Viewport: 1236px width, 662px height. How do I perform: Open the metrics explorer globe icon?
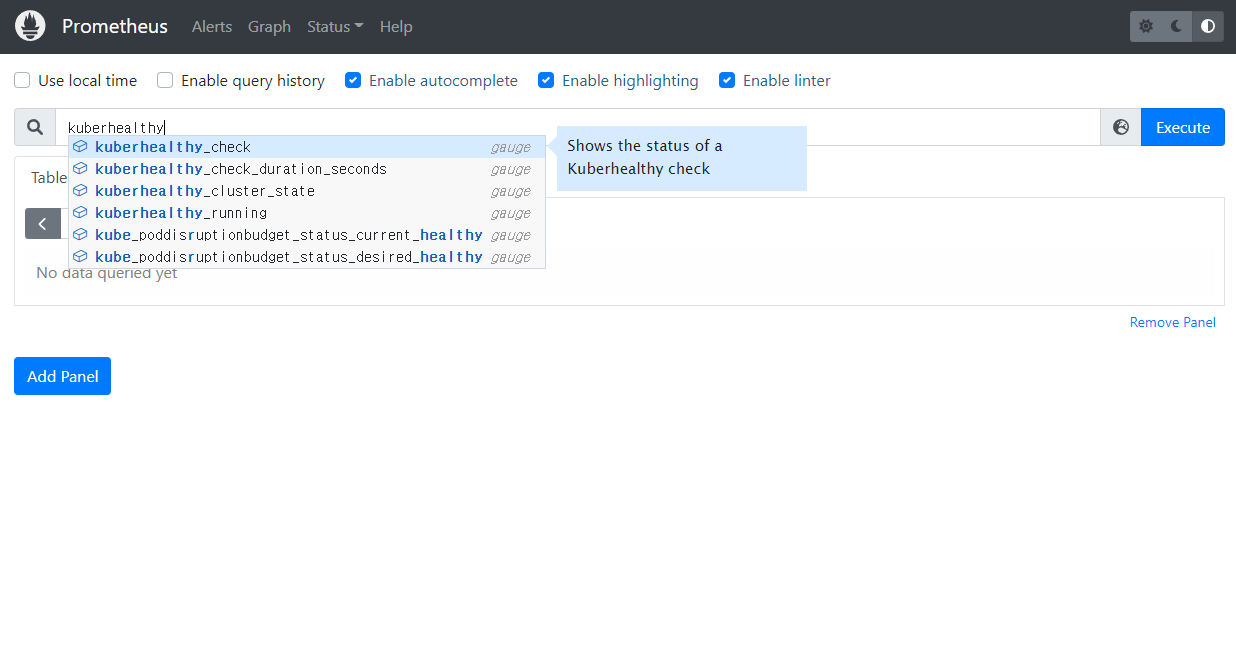coord(1121,127)
